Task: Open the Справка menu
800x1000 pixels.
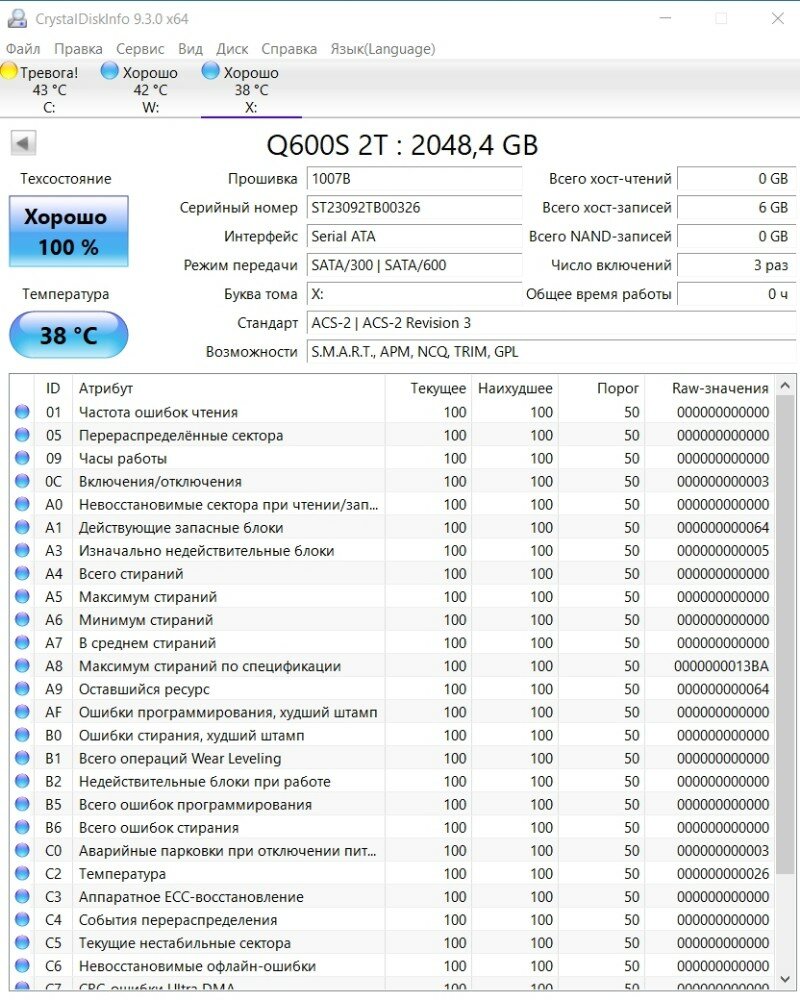Action: point(289,49)
